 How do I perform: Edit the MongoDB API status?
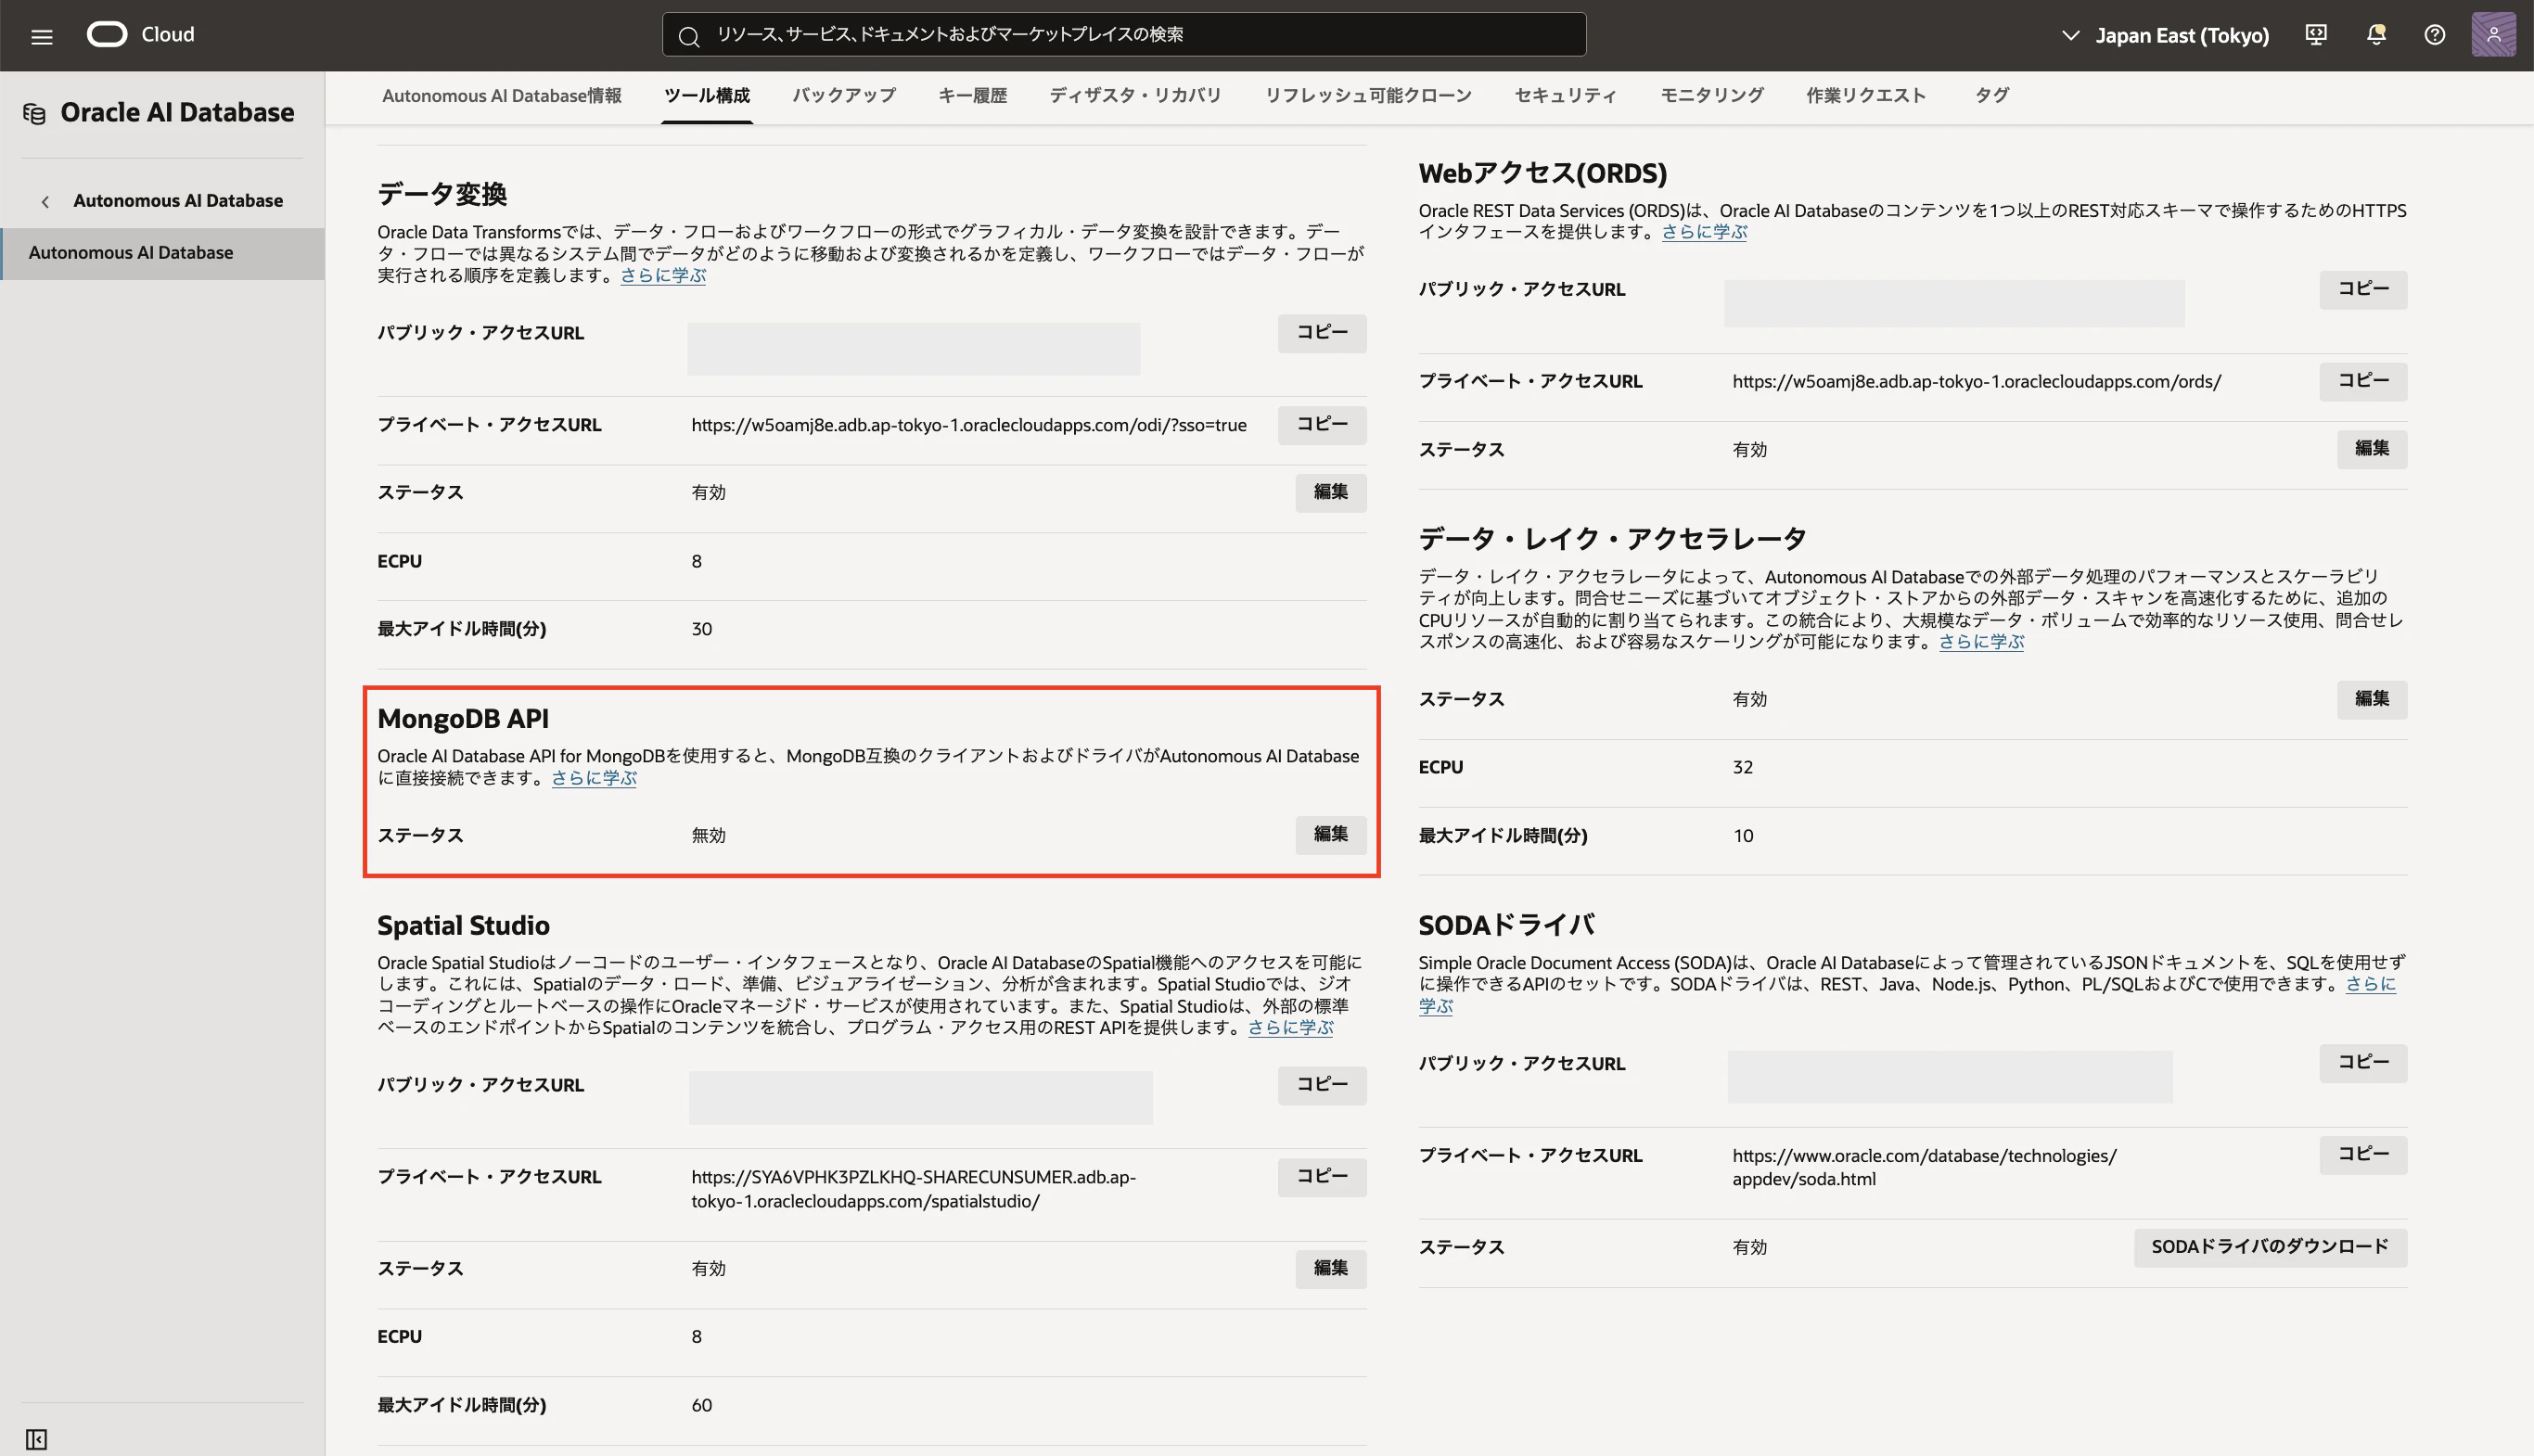1330,834
